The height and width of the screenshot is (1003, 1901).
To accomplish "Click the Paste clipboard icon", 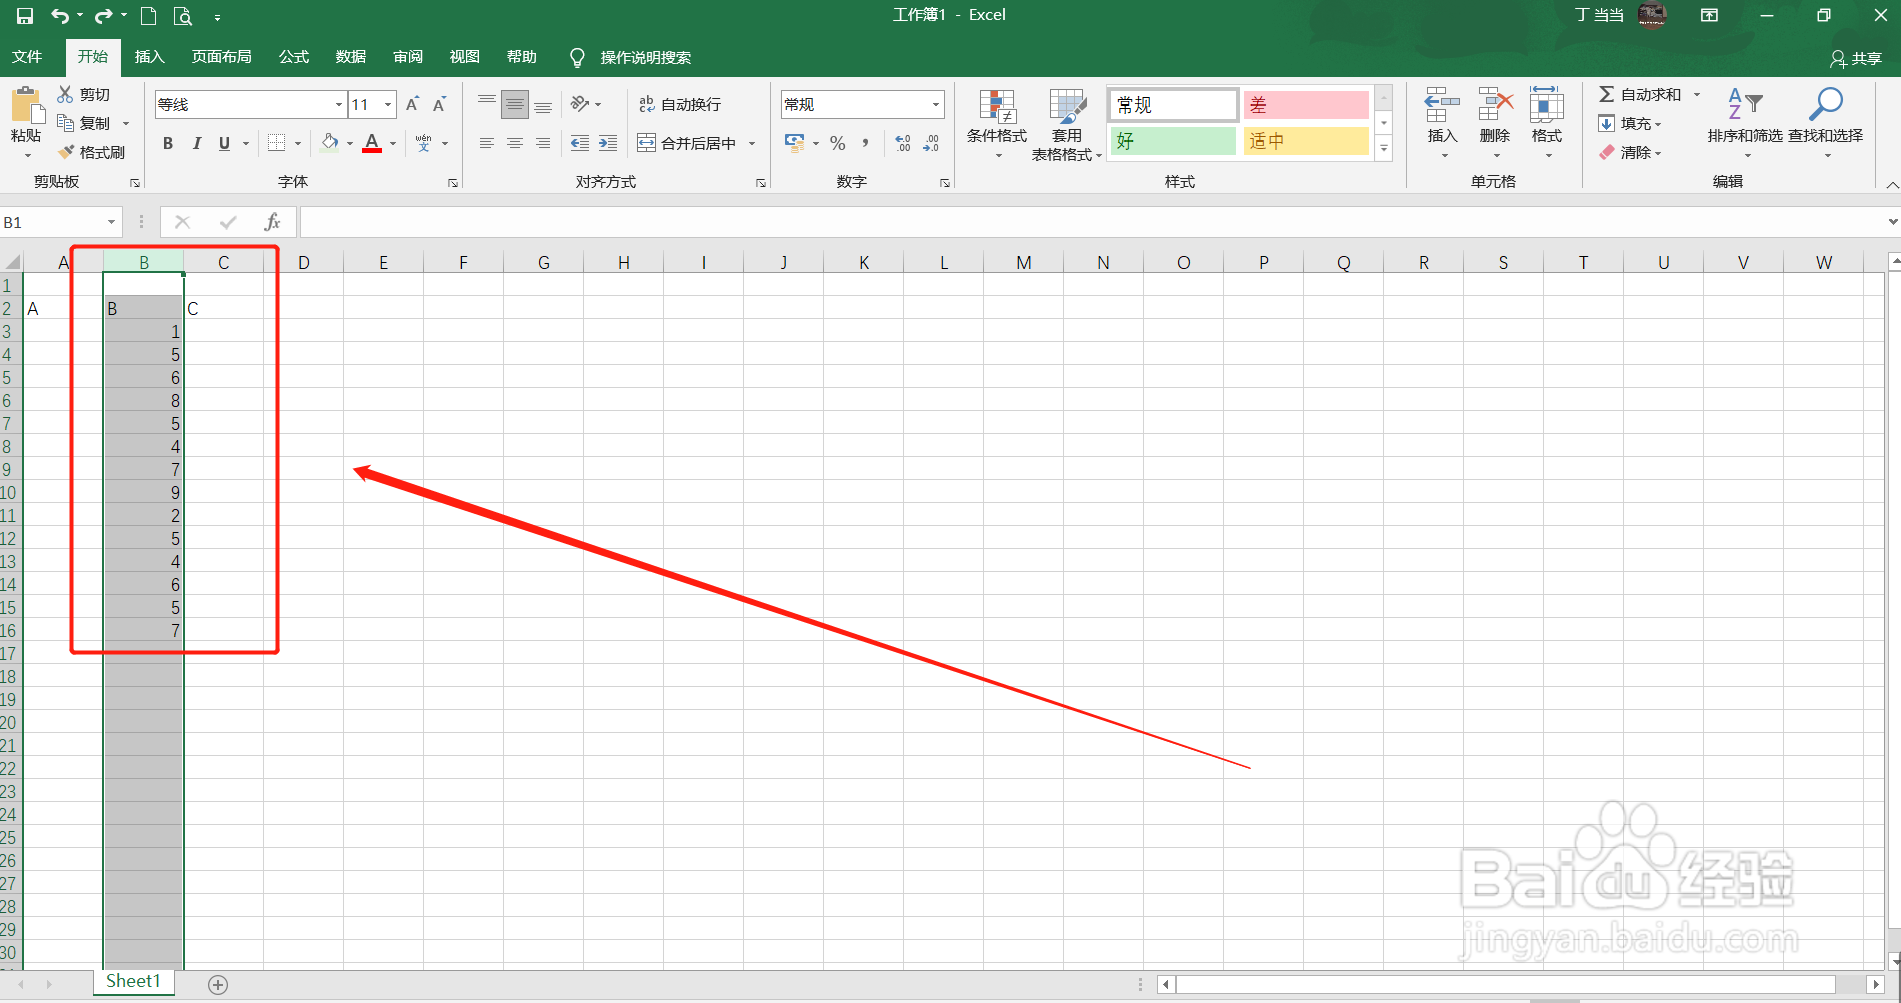I will (26, 106).
